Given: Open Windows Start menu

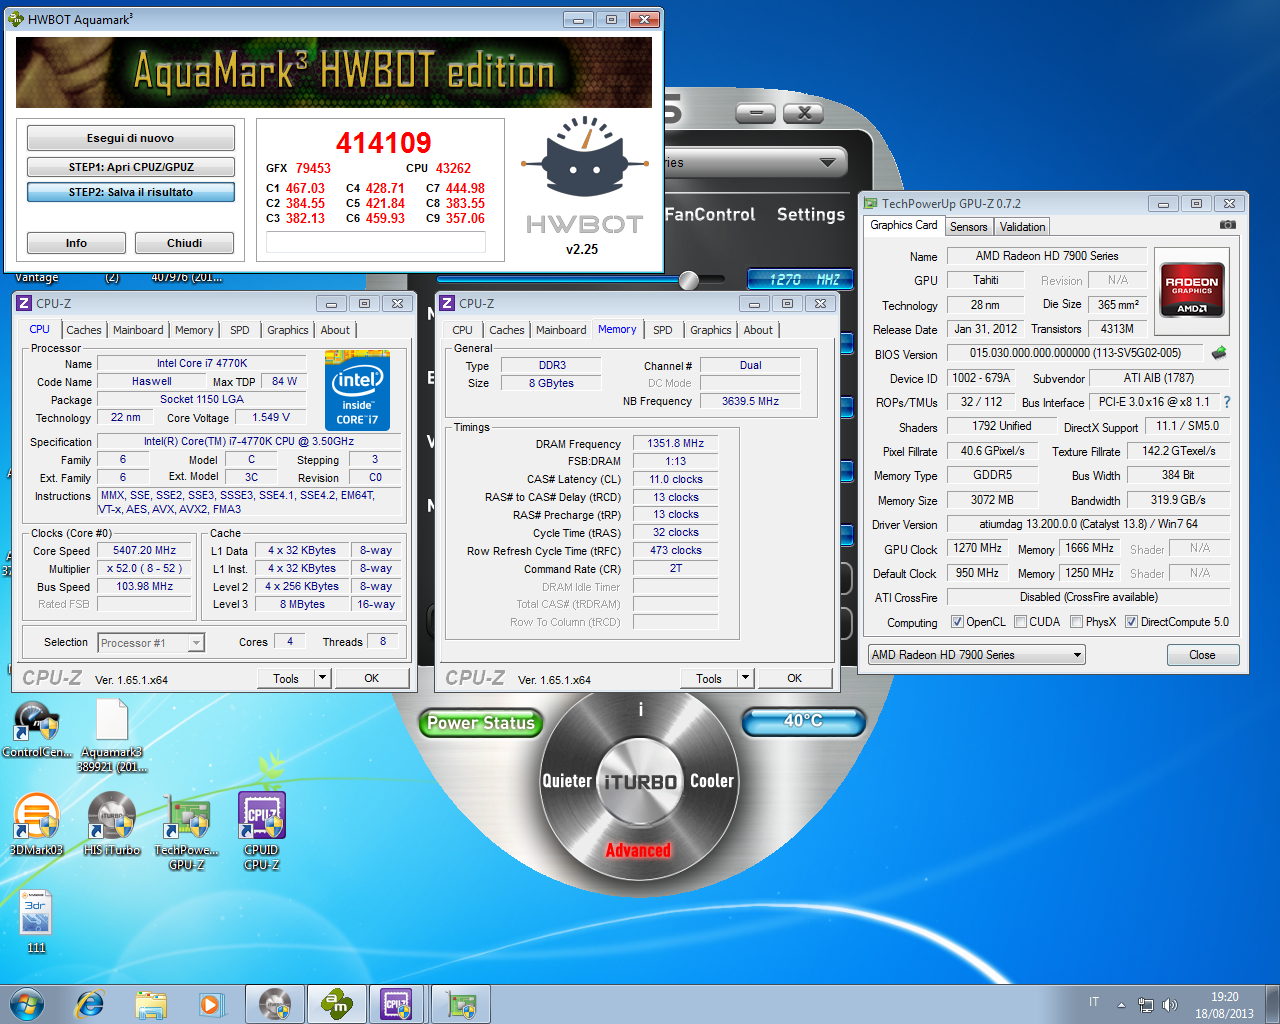Looking at the screenshot, I should click(26, 1004).
